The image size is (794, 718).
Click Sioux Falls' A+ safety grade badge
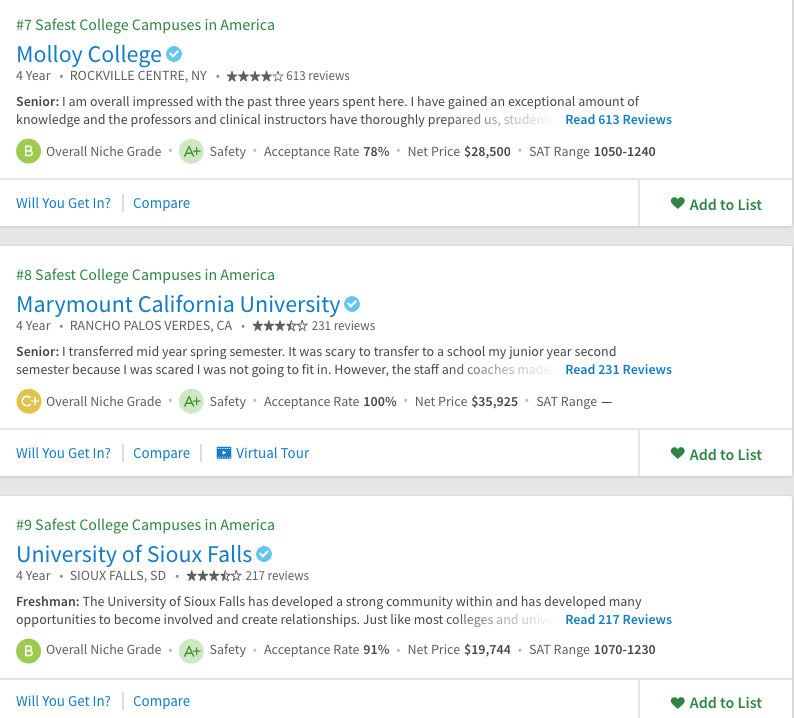(191, 650)
